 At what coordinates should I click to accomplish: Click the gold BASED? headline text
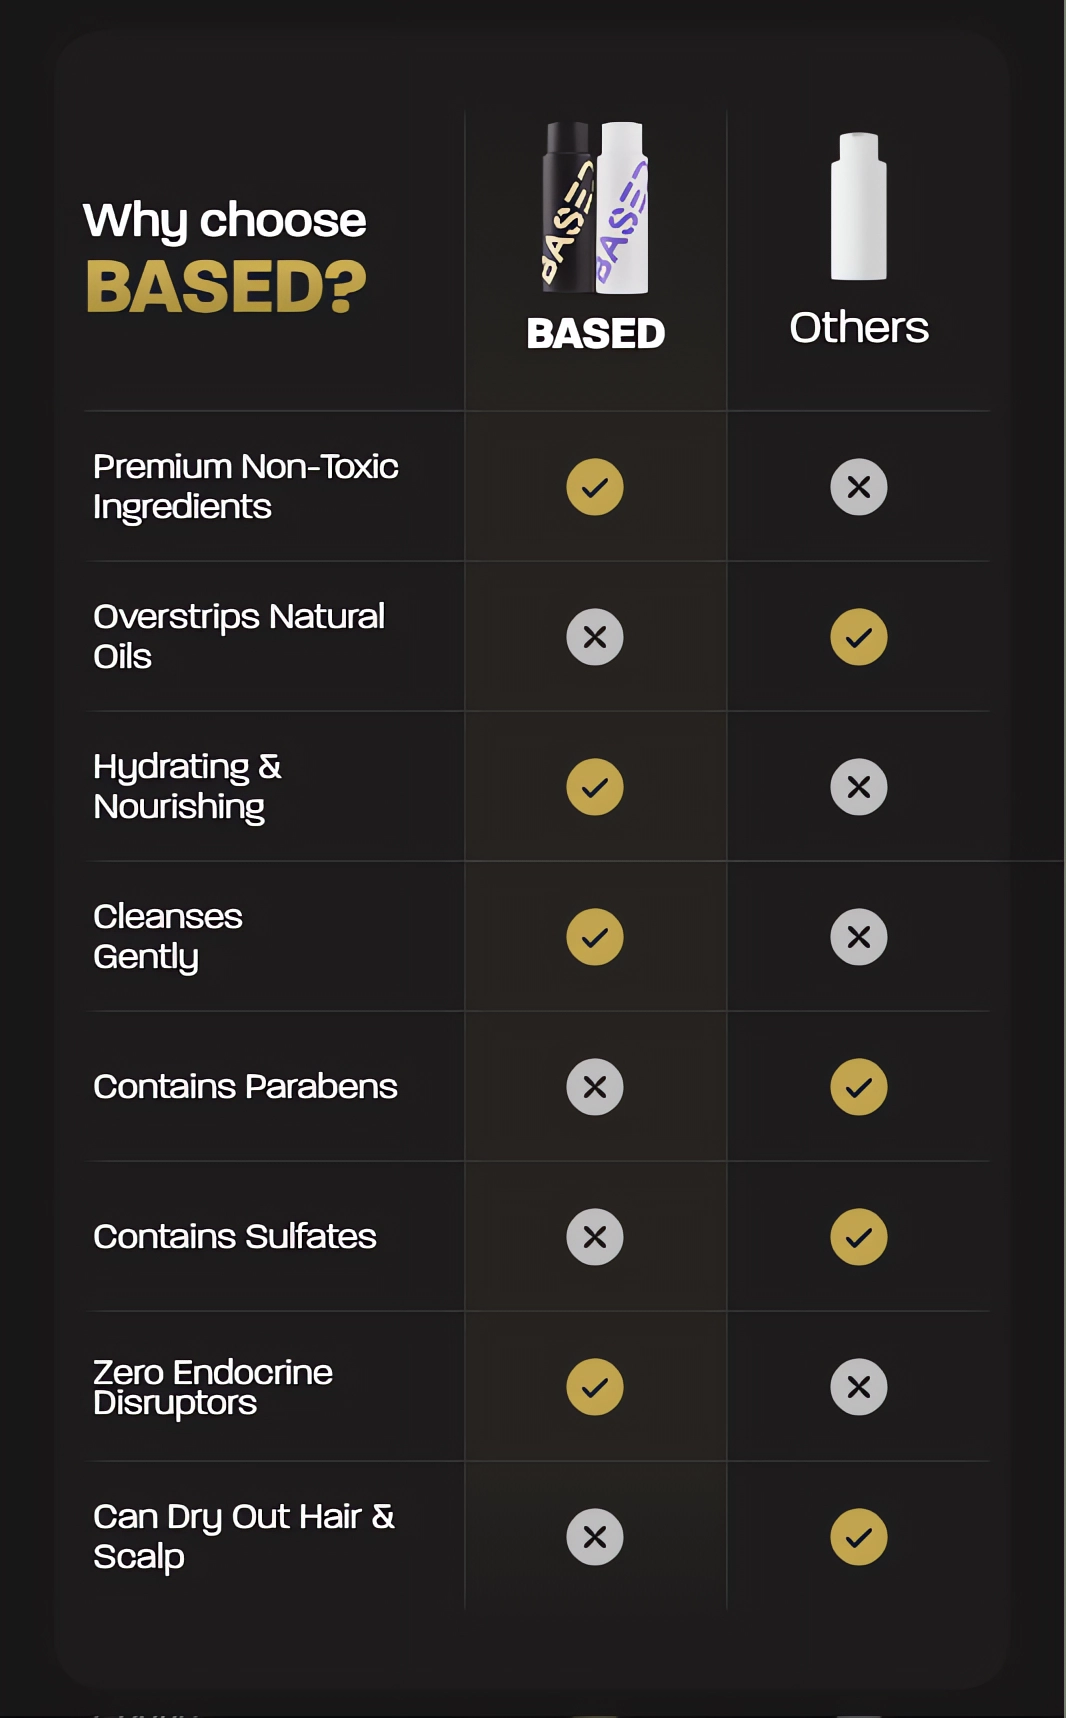click(x=226, y=287)
